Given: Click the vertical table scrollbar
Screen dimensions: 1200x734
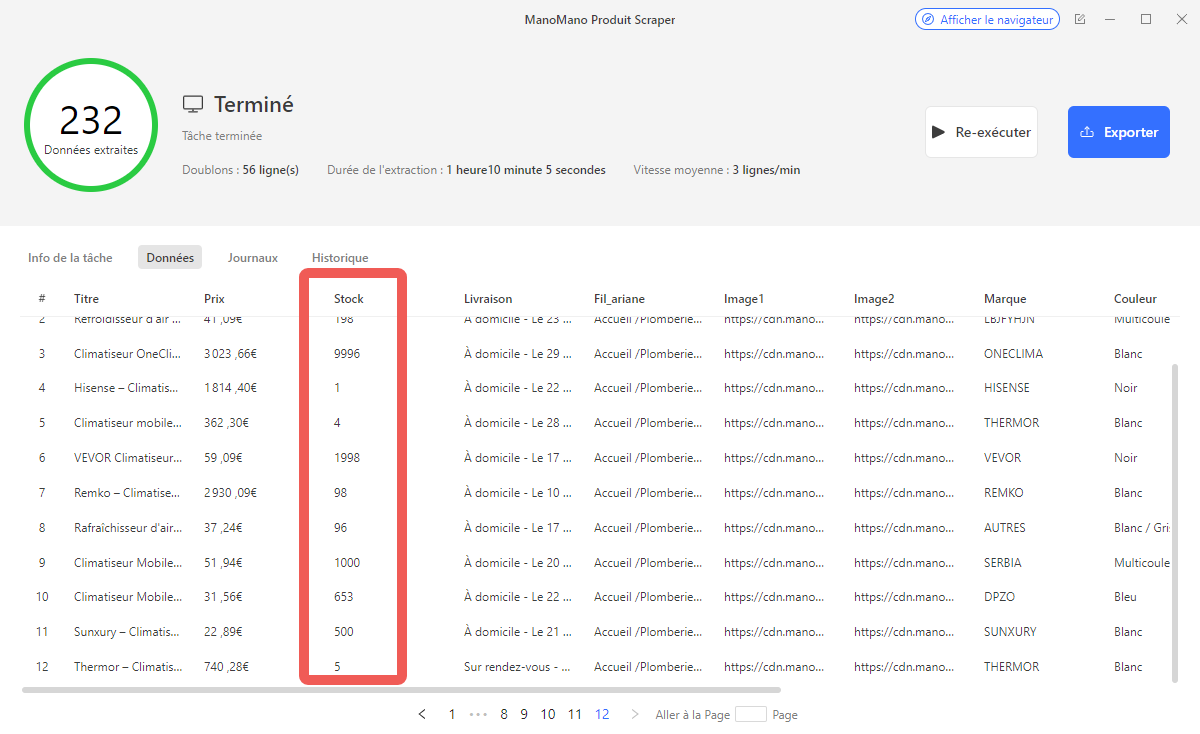Looking at the screenshot, I should 1174,522.
